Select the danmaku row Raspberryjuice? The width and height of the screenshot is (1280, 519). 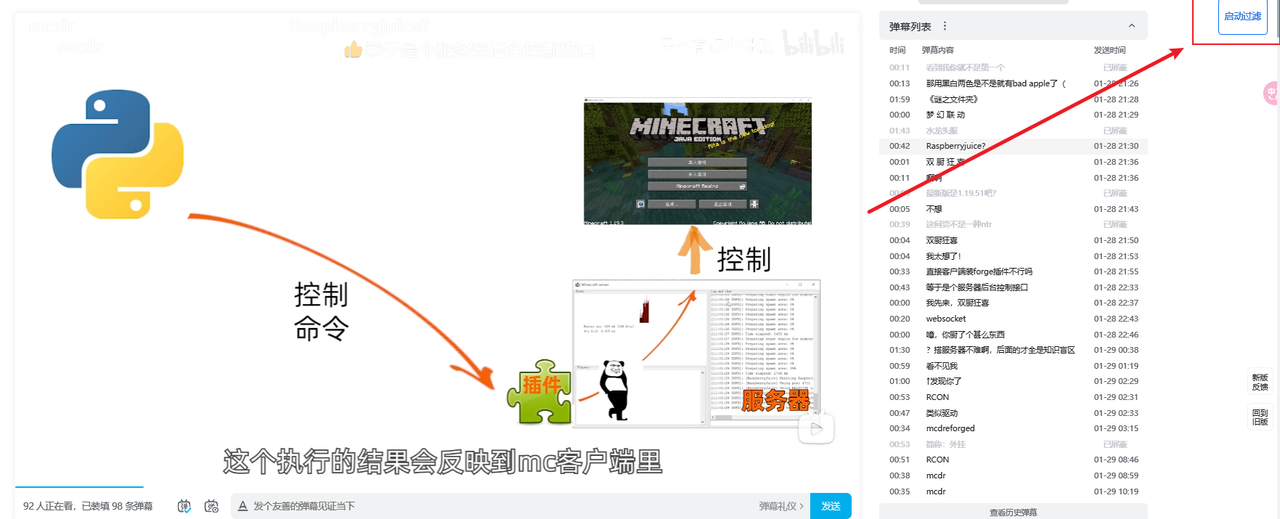[1013, 146]
